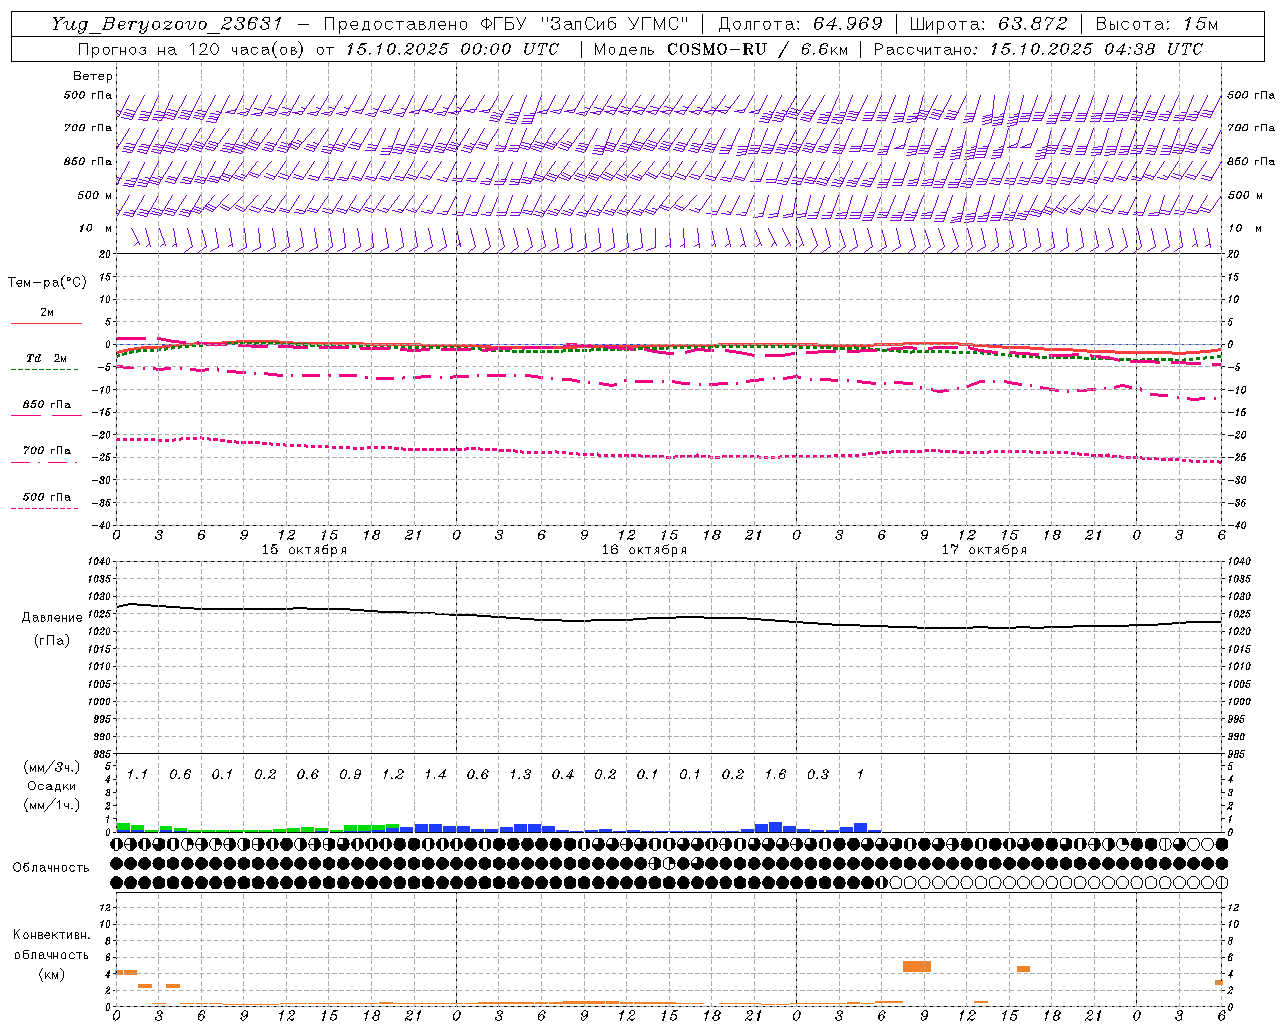Viewport: 1280px width, 1024px height.
Task: Click the '(мм/1ч.)' precipitation unit label
Action: (52, 805)
